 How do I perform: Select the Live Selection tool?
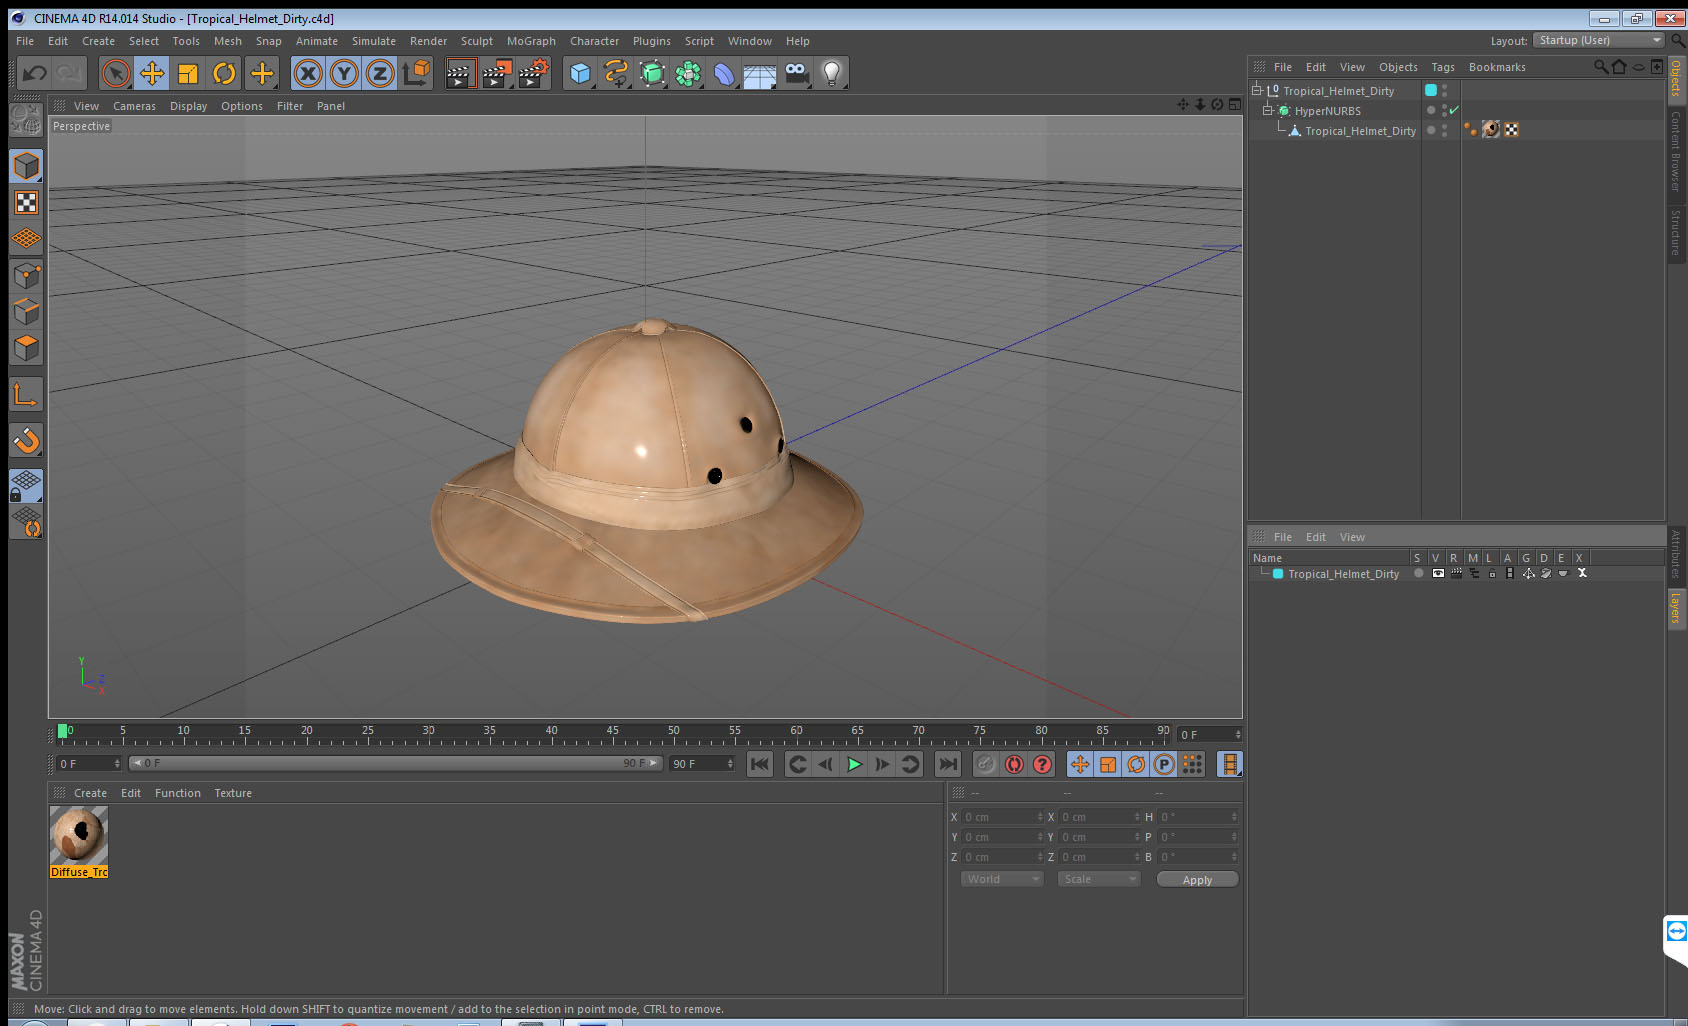116,73
